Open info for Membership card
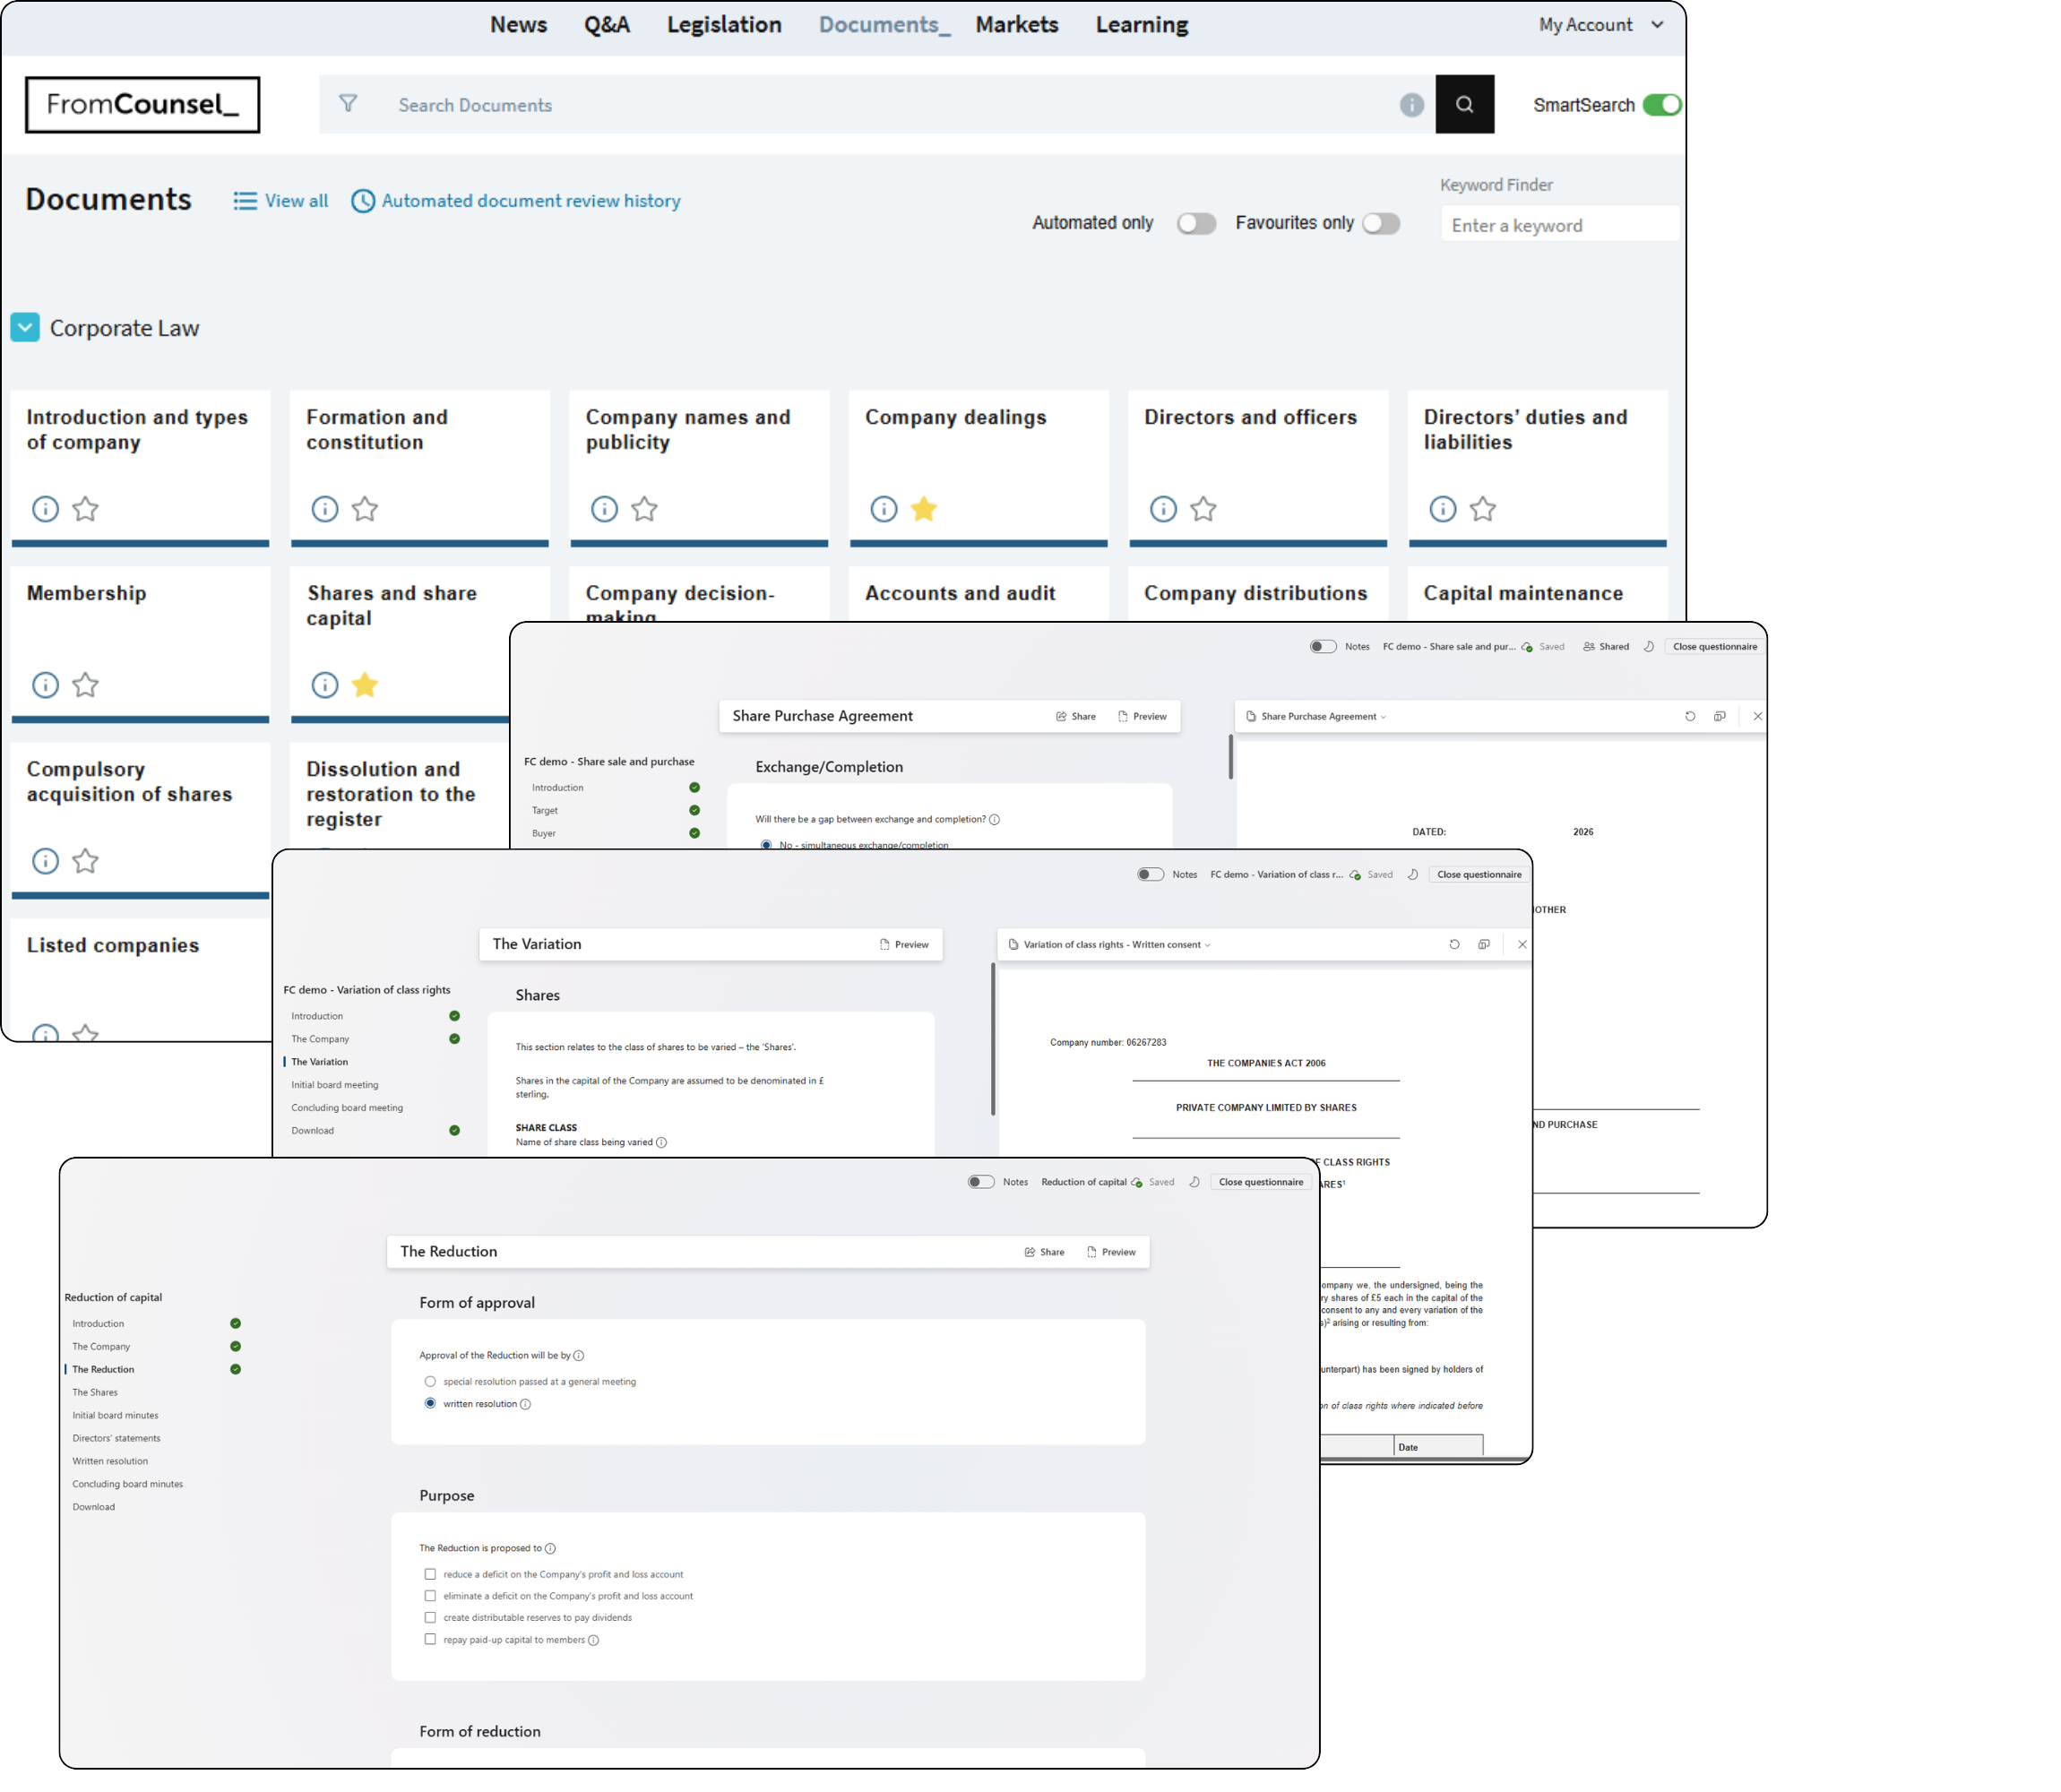 pos(45,685)
